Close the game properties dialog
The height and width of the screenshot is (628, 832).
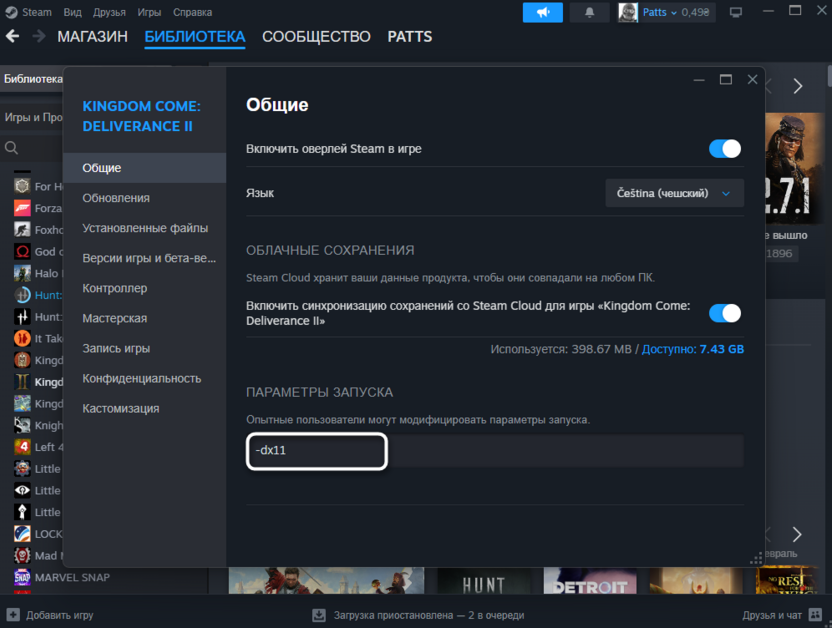coord(752,80)
